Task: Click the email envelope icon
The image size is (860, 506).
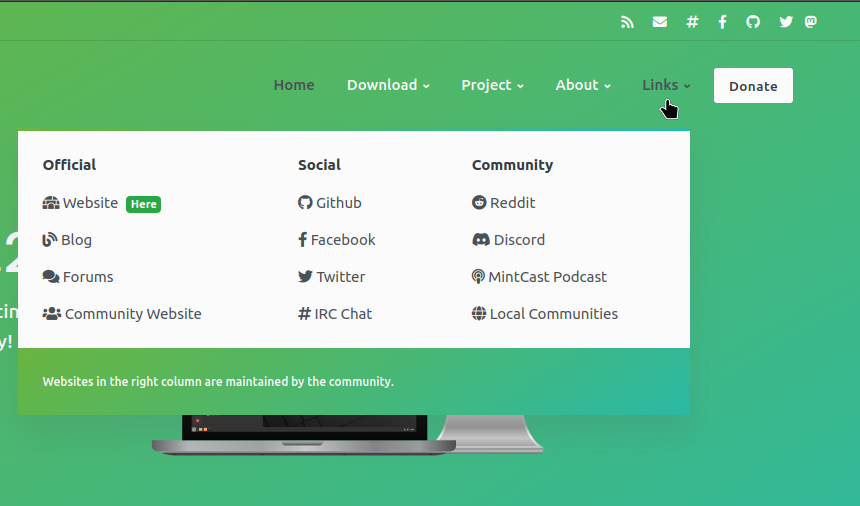Action: point(660,22)
